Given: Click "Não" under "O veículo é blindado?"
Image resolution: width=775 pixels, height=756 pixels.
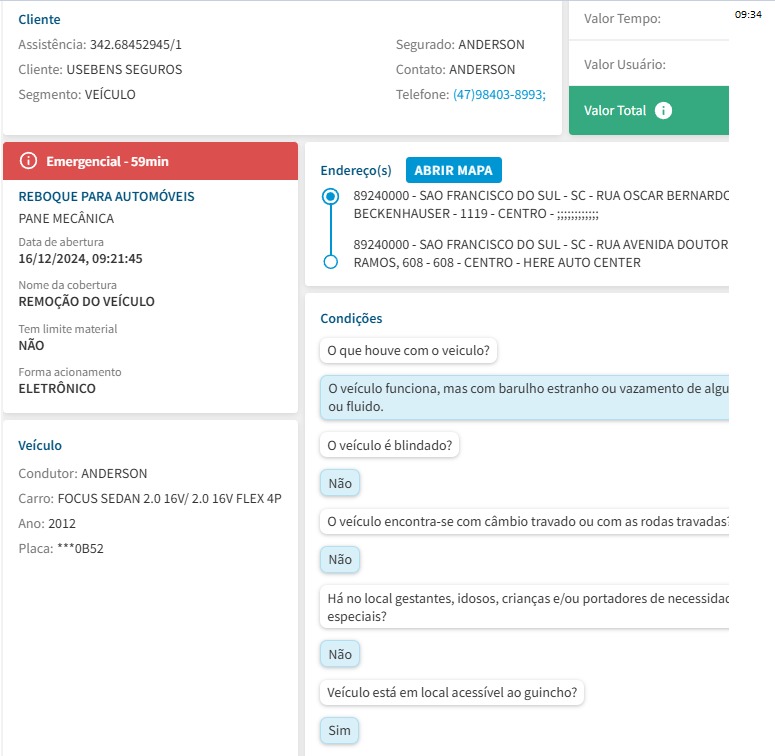Looking at the screenshot, I should coord(339,483).
